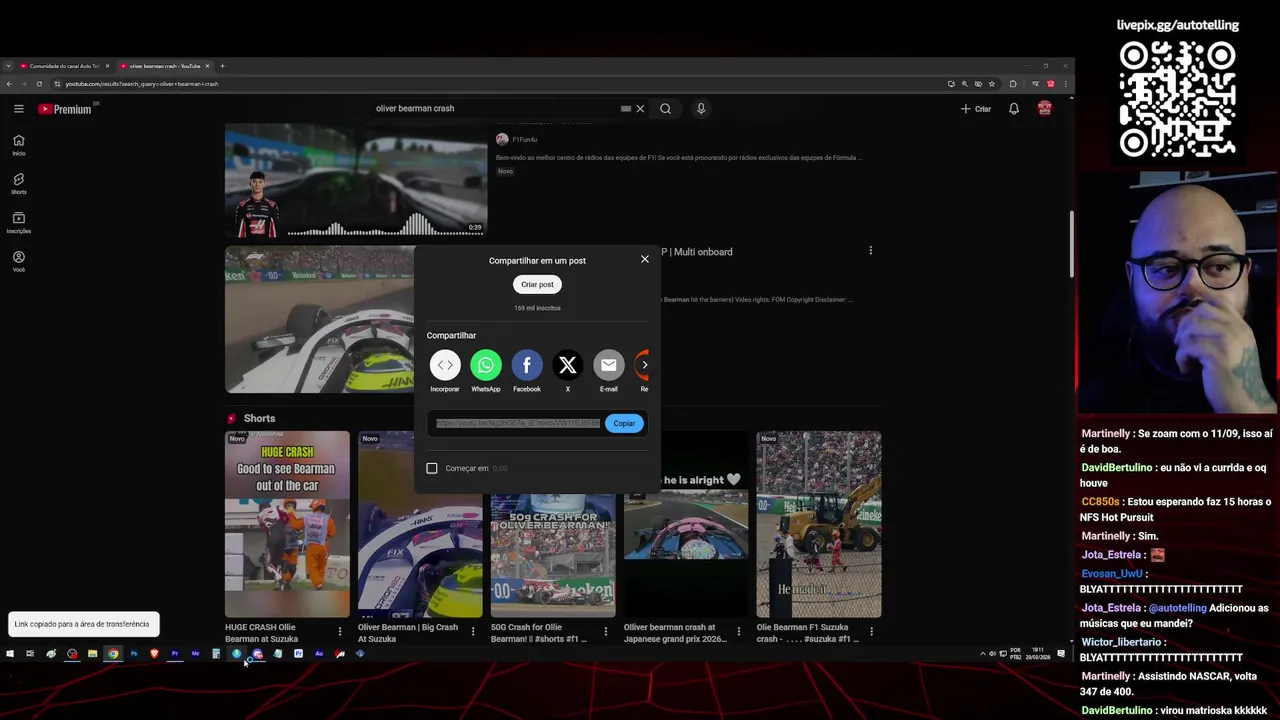Viewport: 1280px width, 720px height.
Task: Share to Facebook
Action: [527, 365]
